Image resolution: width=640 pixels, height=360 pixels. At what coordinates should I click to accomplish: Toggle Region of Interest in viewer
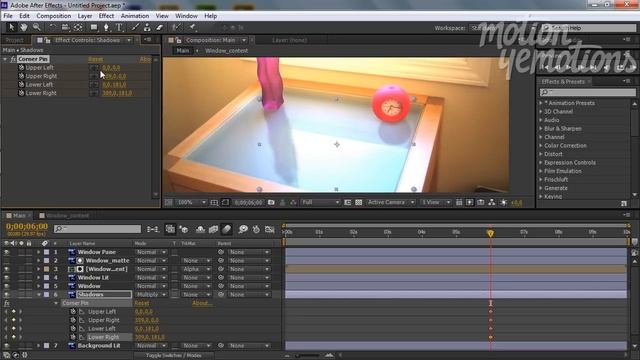point(347,202)
